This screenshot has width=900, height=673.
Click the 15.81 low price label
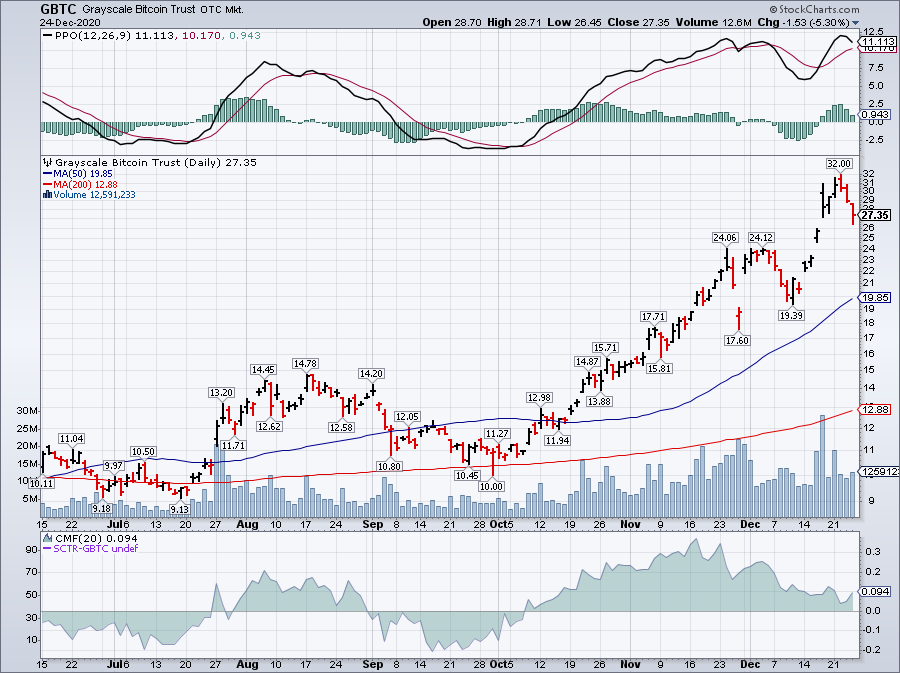659,368
